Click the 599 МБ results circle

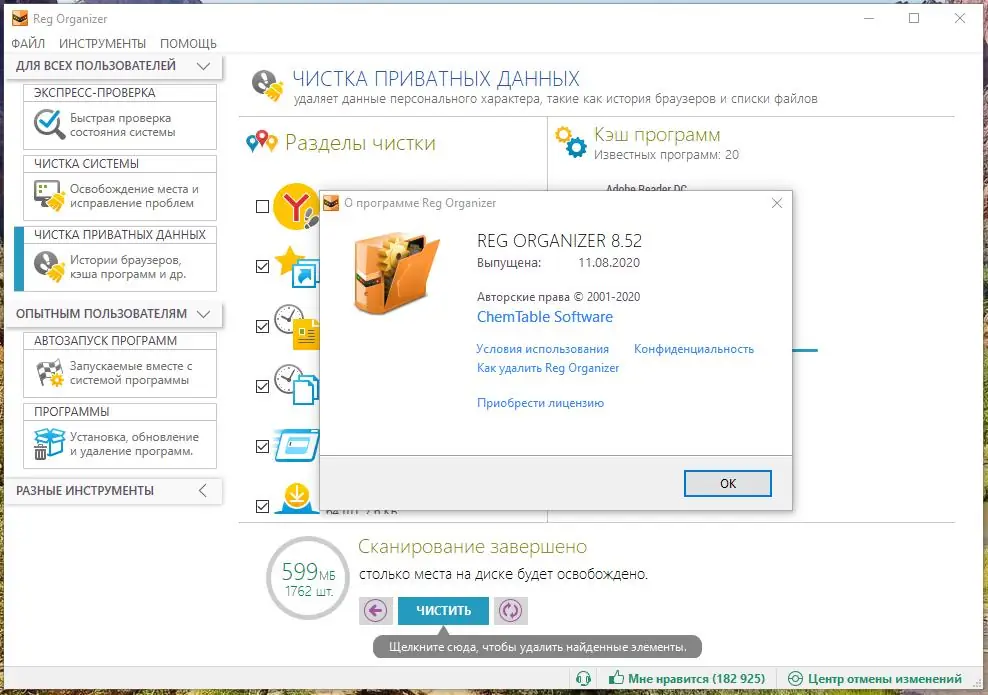pos(308,578)
